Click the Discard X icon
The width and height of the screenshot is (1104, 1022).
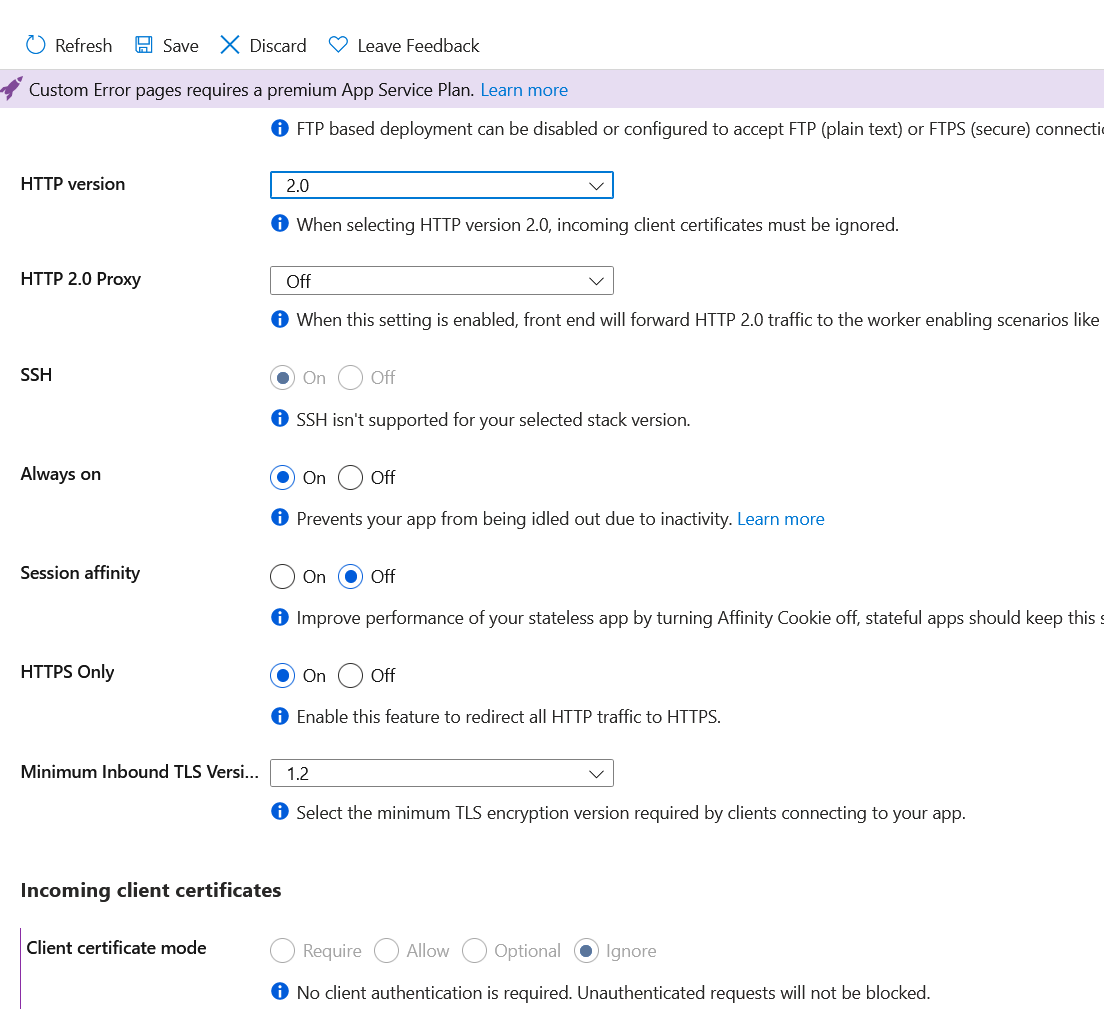click(230, 45)
